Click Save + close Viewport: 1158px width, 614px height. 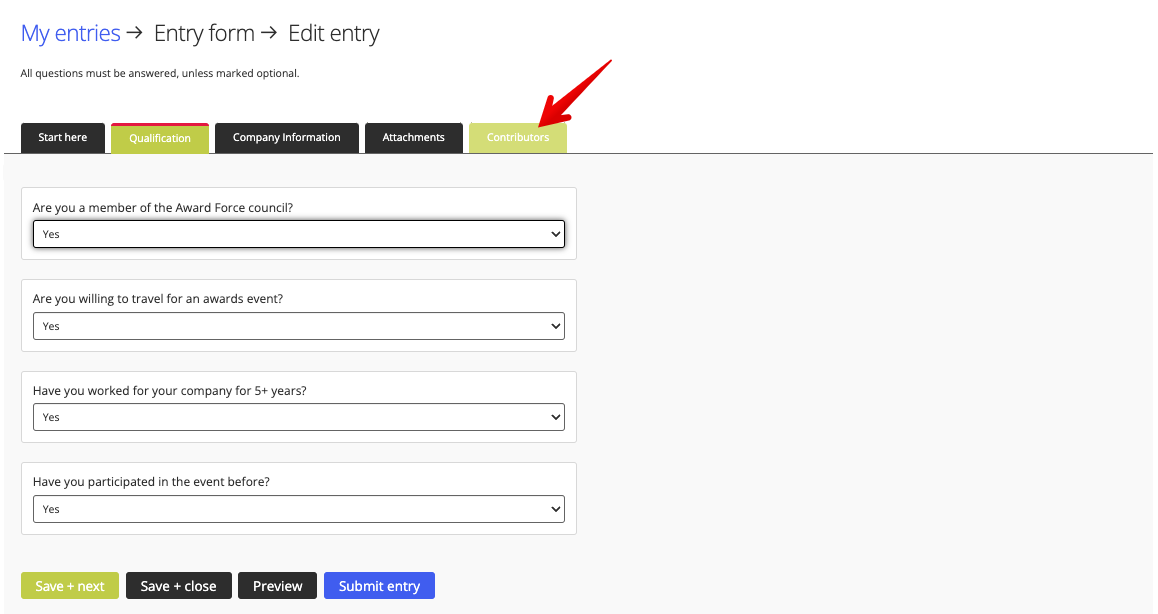coord(178,585)
